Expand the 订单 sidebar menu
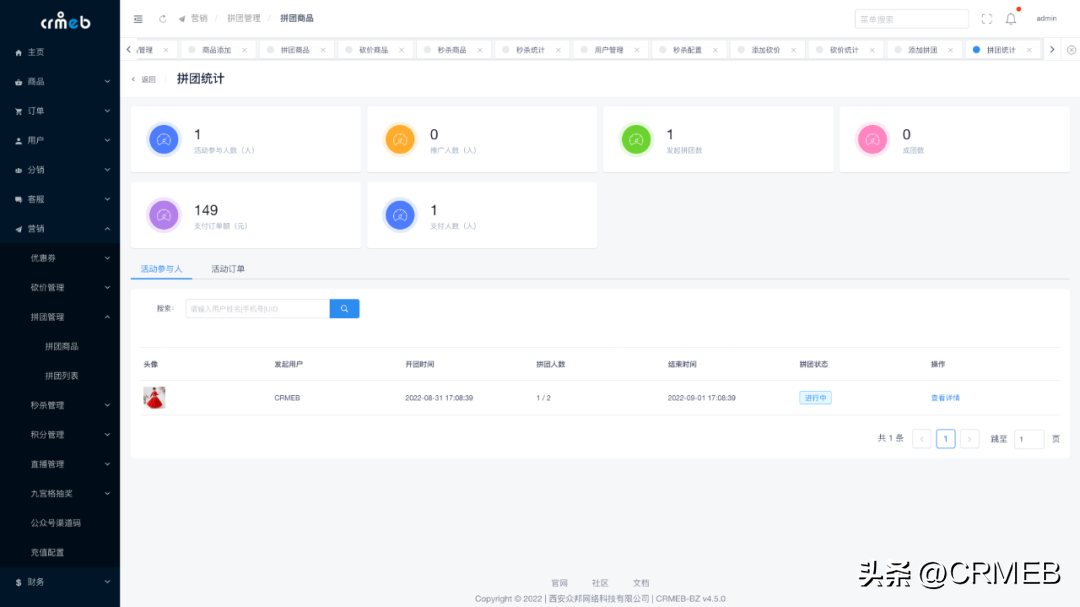 [x=60, y=111]
